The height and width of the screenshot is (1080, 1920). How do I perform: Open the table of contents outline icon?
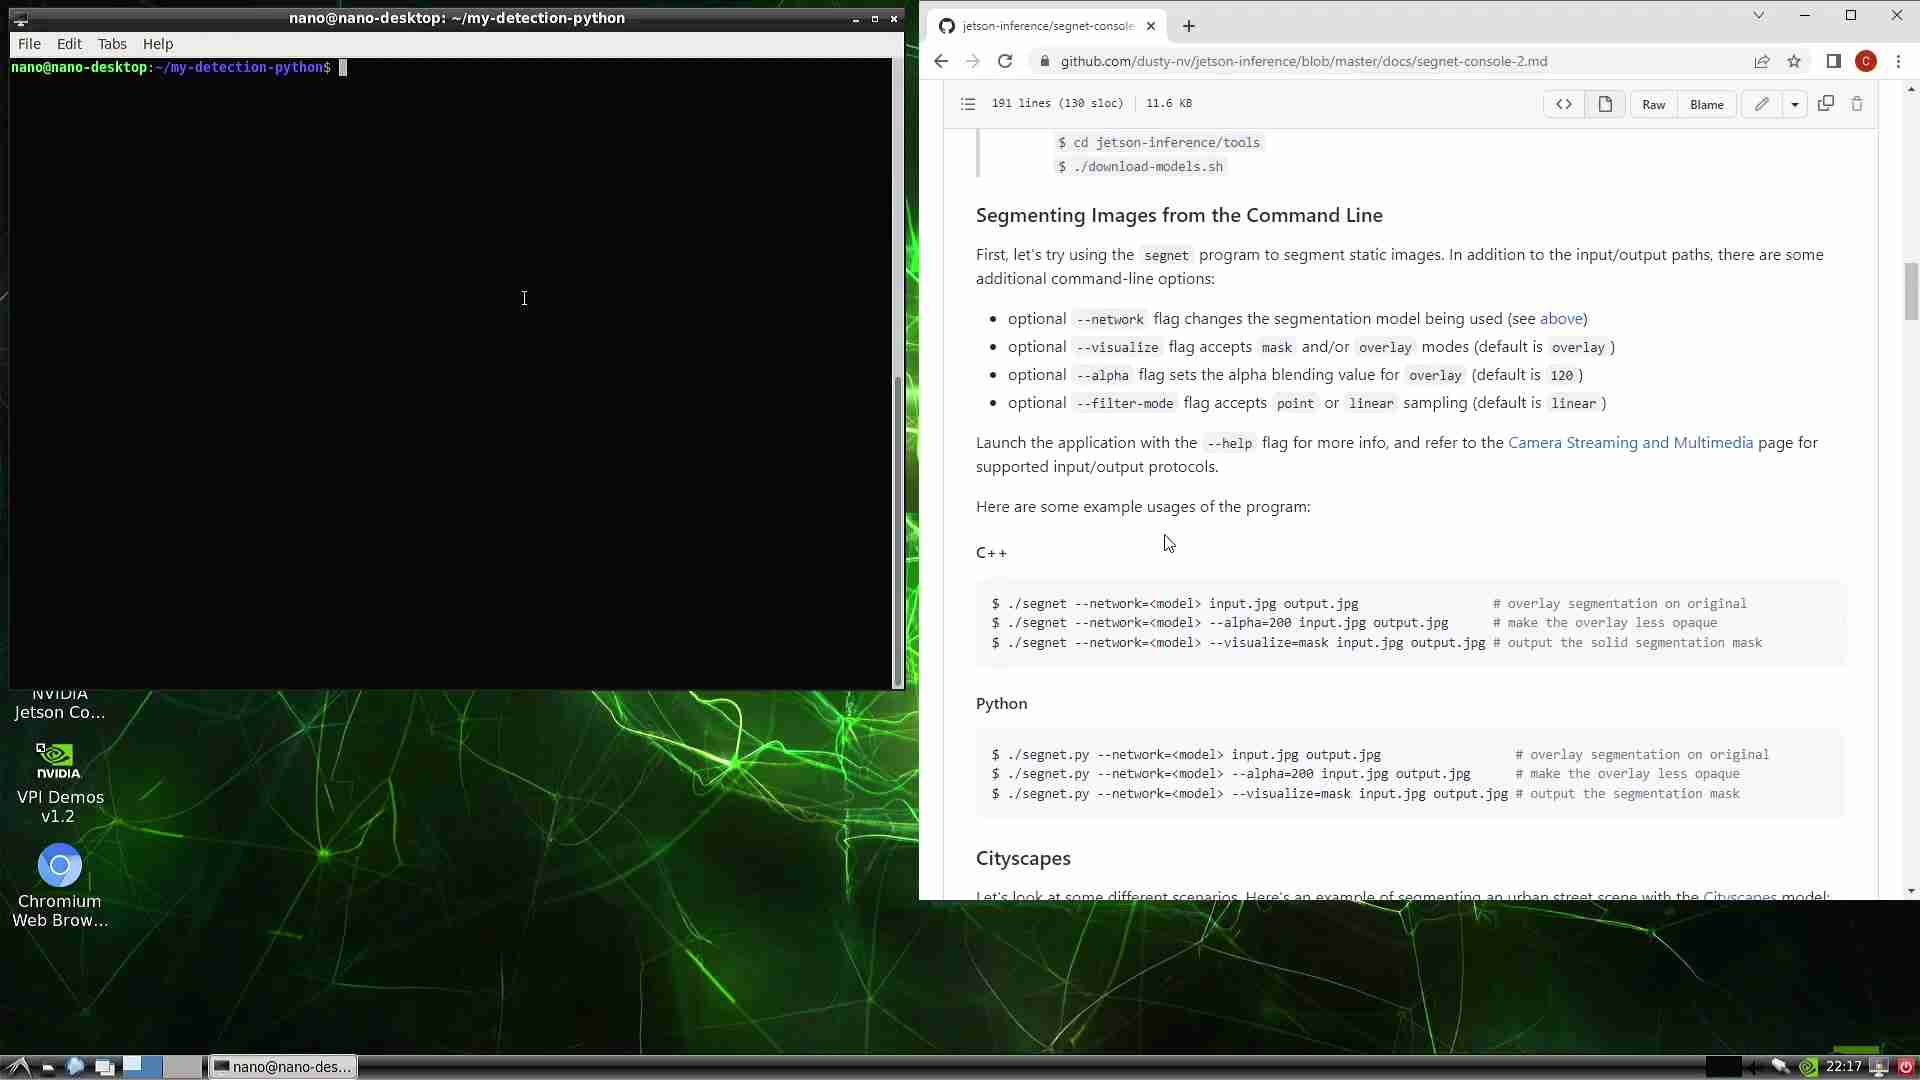(967, 104)
